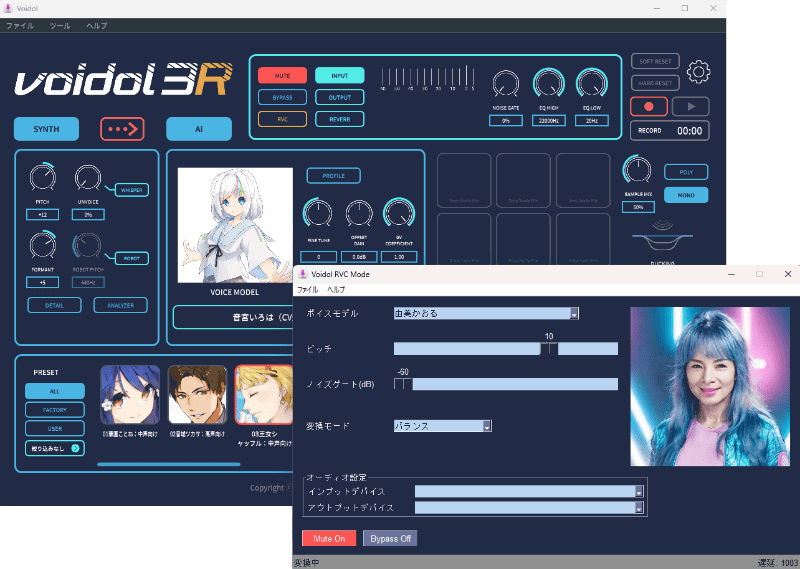The height and width of the screenshot is (569, 800).
Task: Toggle the OUTPUT button
Action: 339,97
